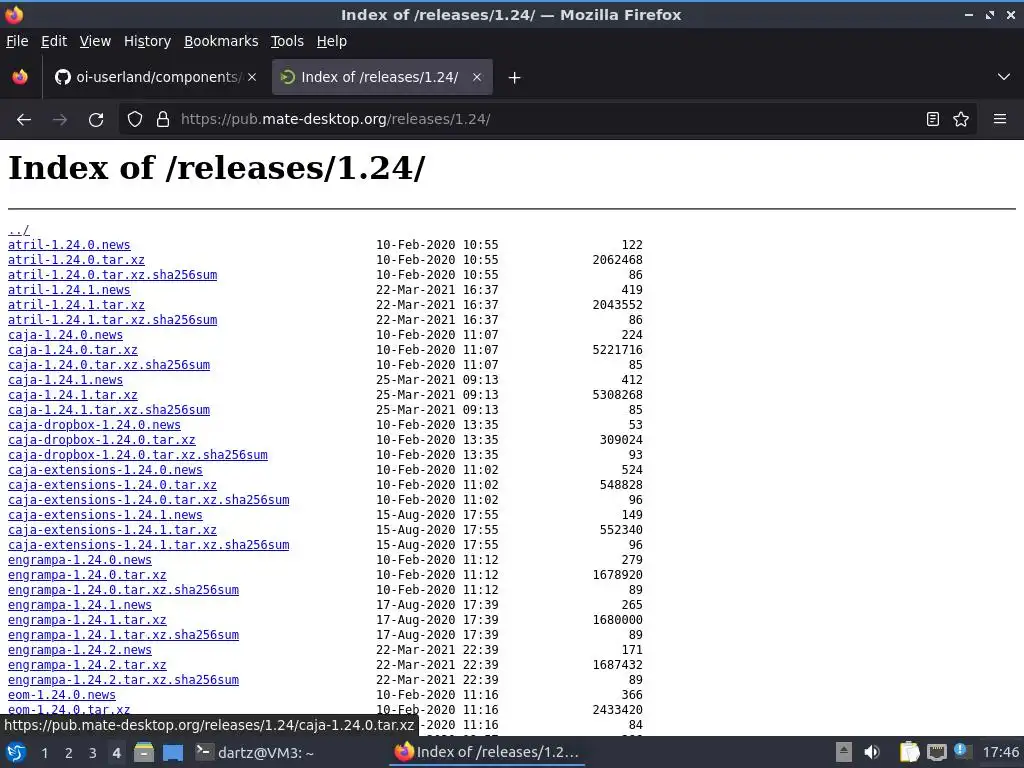This screenshot has width=1024, height=768.
Task: Switch to workspace 4
Action: pos(116,753)
